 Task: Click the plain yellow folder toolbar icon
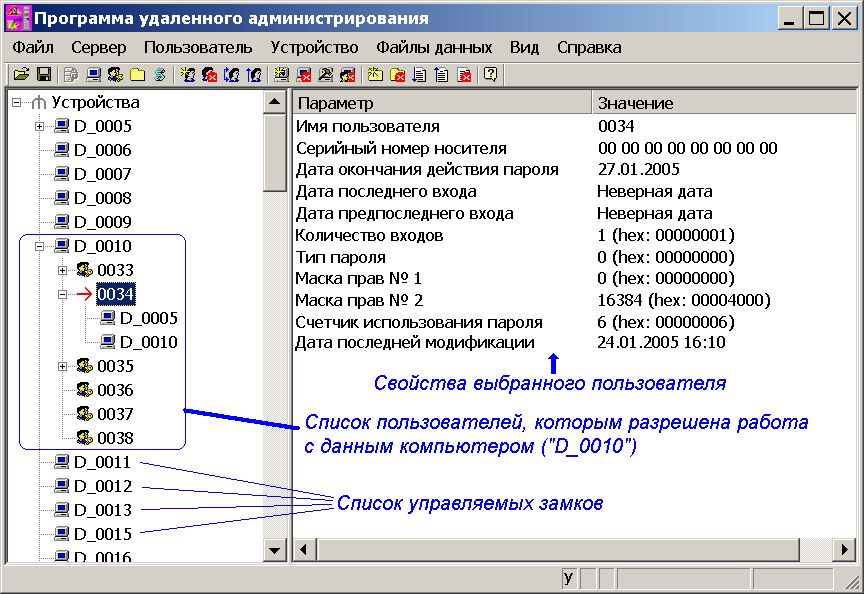[x=137, y=74]
